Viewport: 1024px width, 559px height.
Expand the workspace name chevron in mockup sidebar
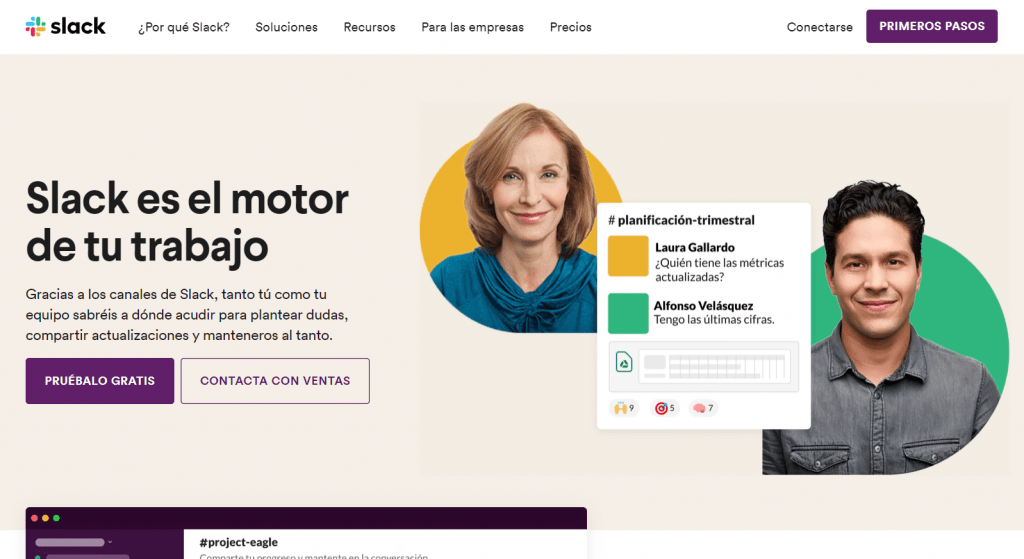[110, 542]
